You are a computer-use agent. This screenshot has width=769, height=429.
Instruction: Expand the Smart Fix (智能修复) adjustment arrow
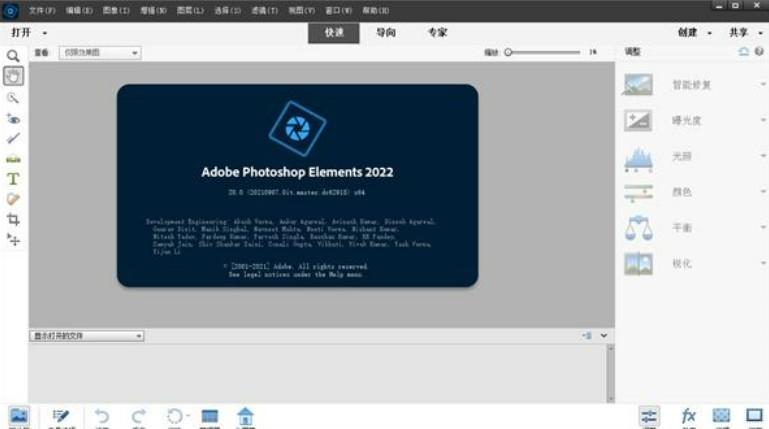point(763,84)
